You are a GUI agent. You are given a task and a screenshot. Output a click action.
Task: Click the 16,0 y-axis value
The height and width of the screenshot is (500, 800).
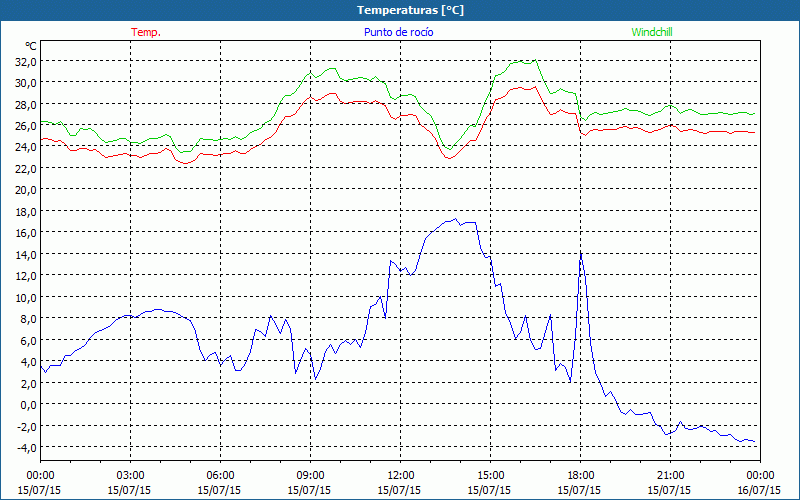click(x=27, y=233)
